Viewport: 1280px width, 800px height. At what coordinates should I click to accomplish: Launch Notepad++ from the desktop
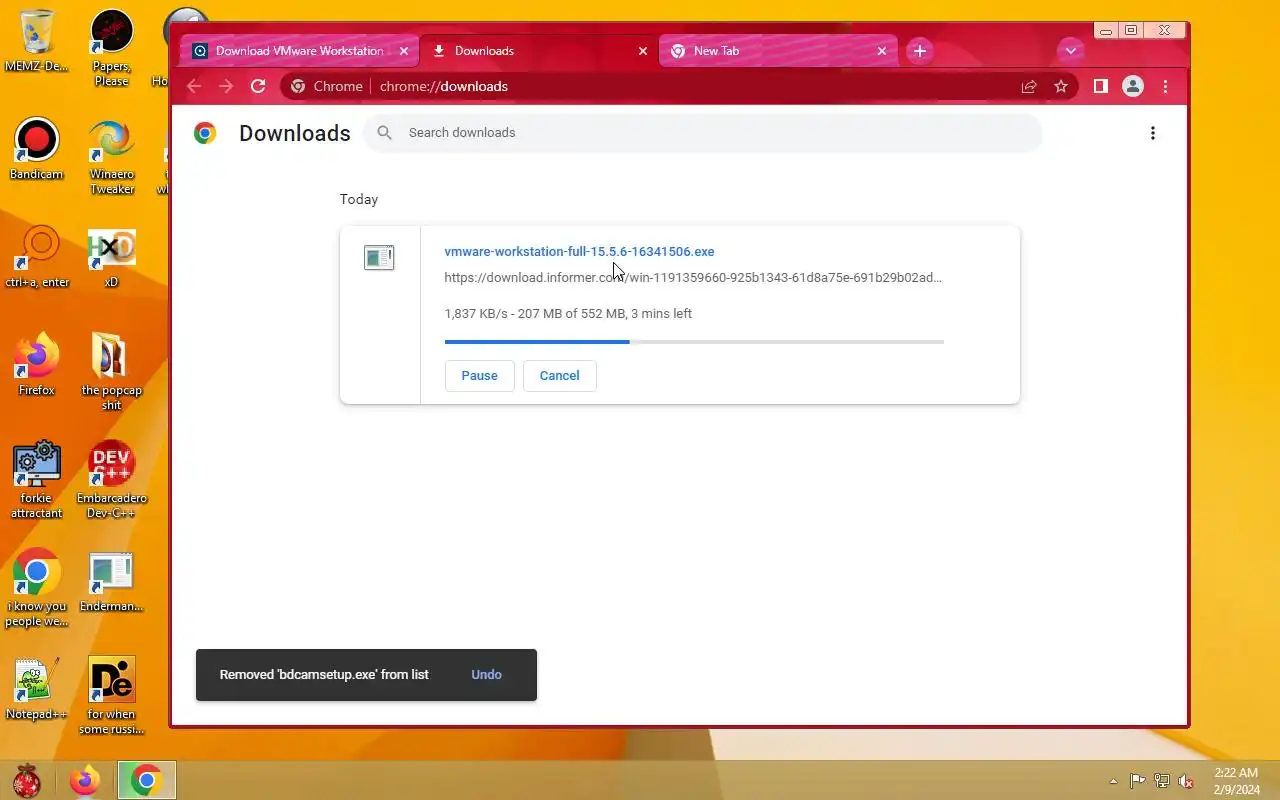pyautogui.click(x=36, y=690)
